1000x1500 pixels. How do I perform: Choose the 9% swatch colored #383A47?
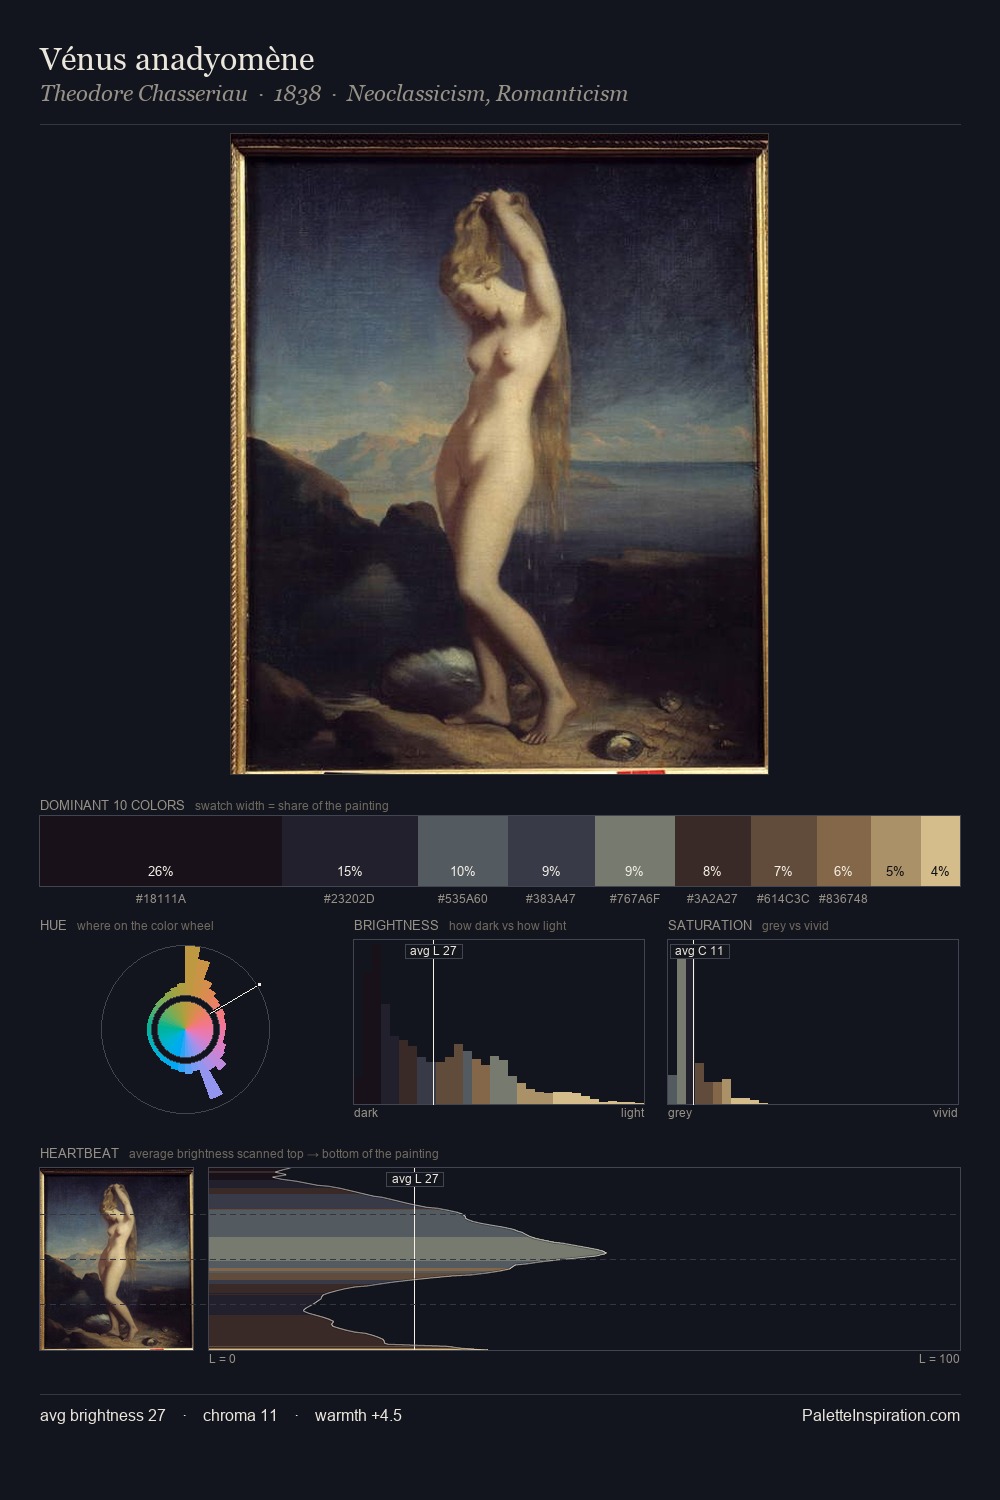click(551, 851)
